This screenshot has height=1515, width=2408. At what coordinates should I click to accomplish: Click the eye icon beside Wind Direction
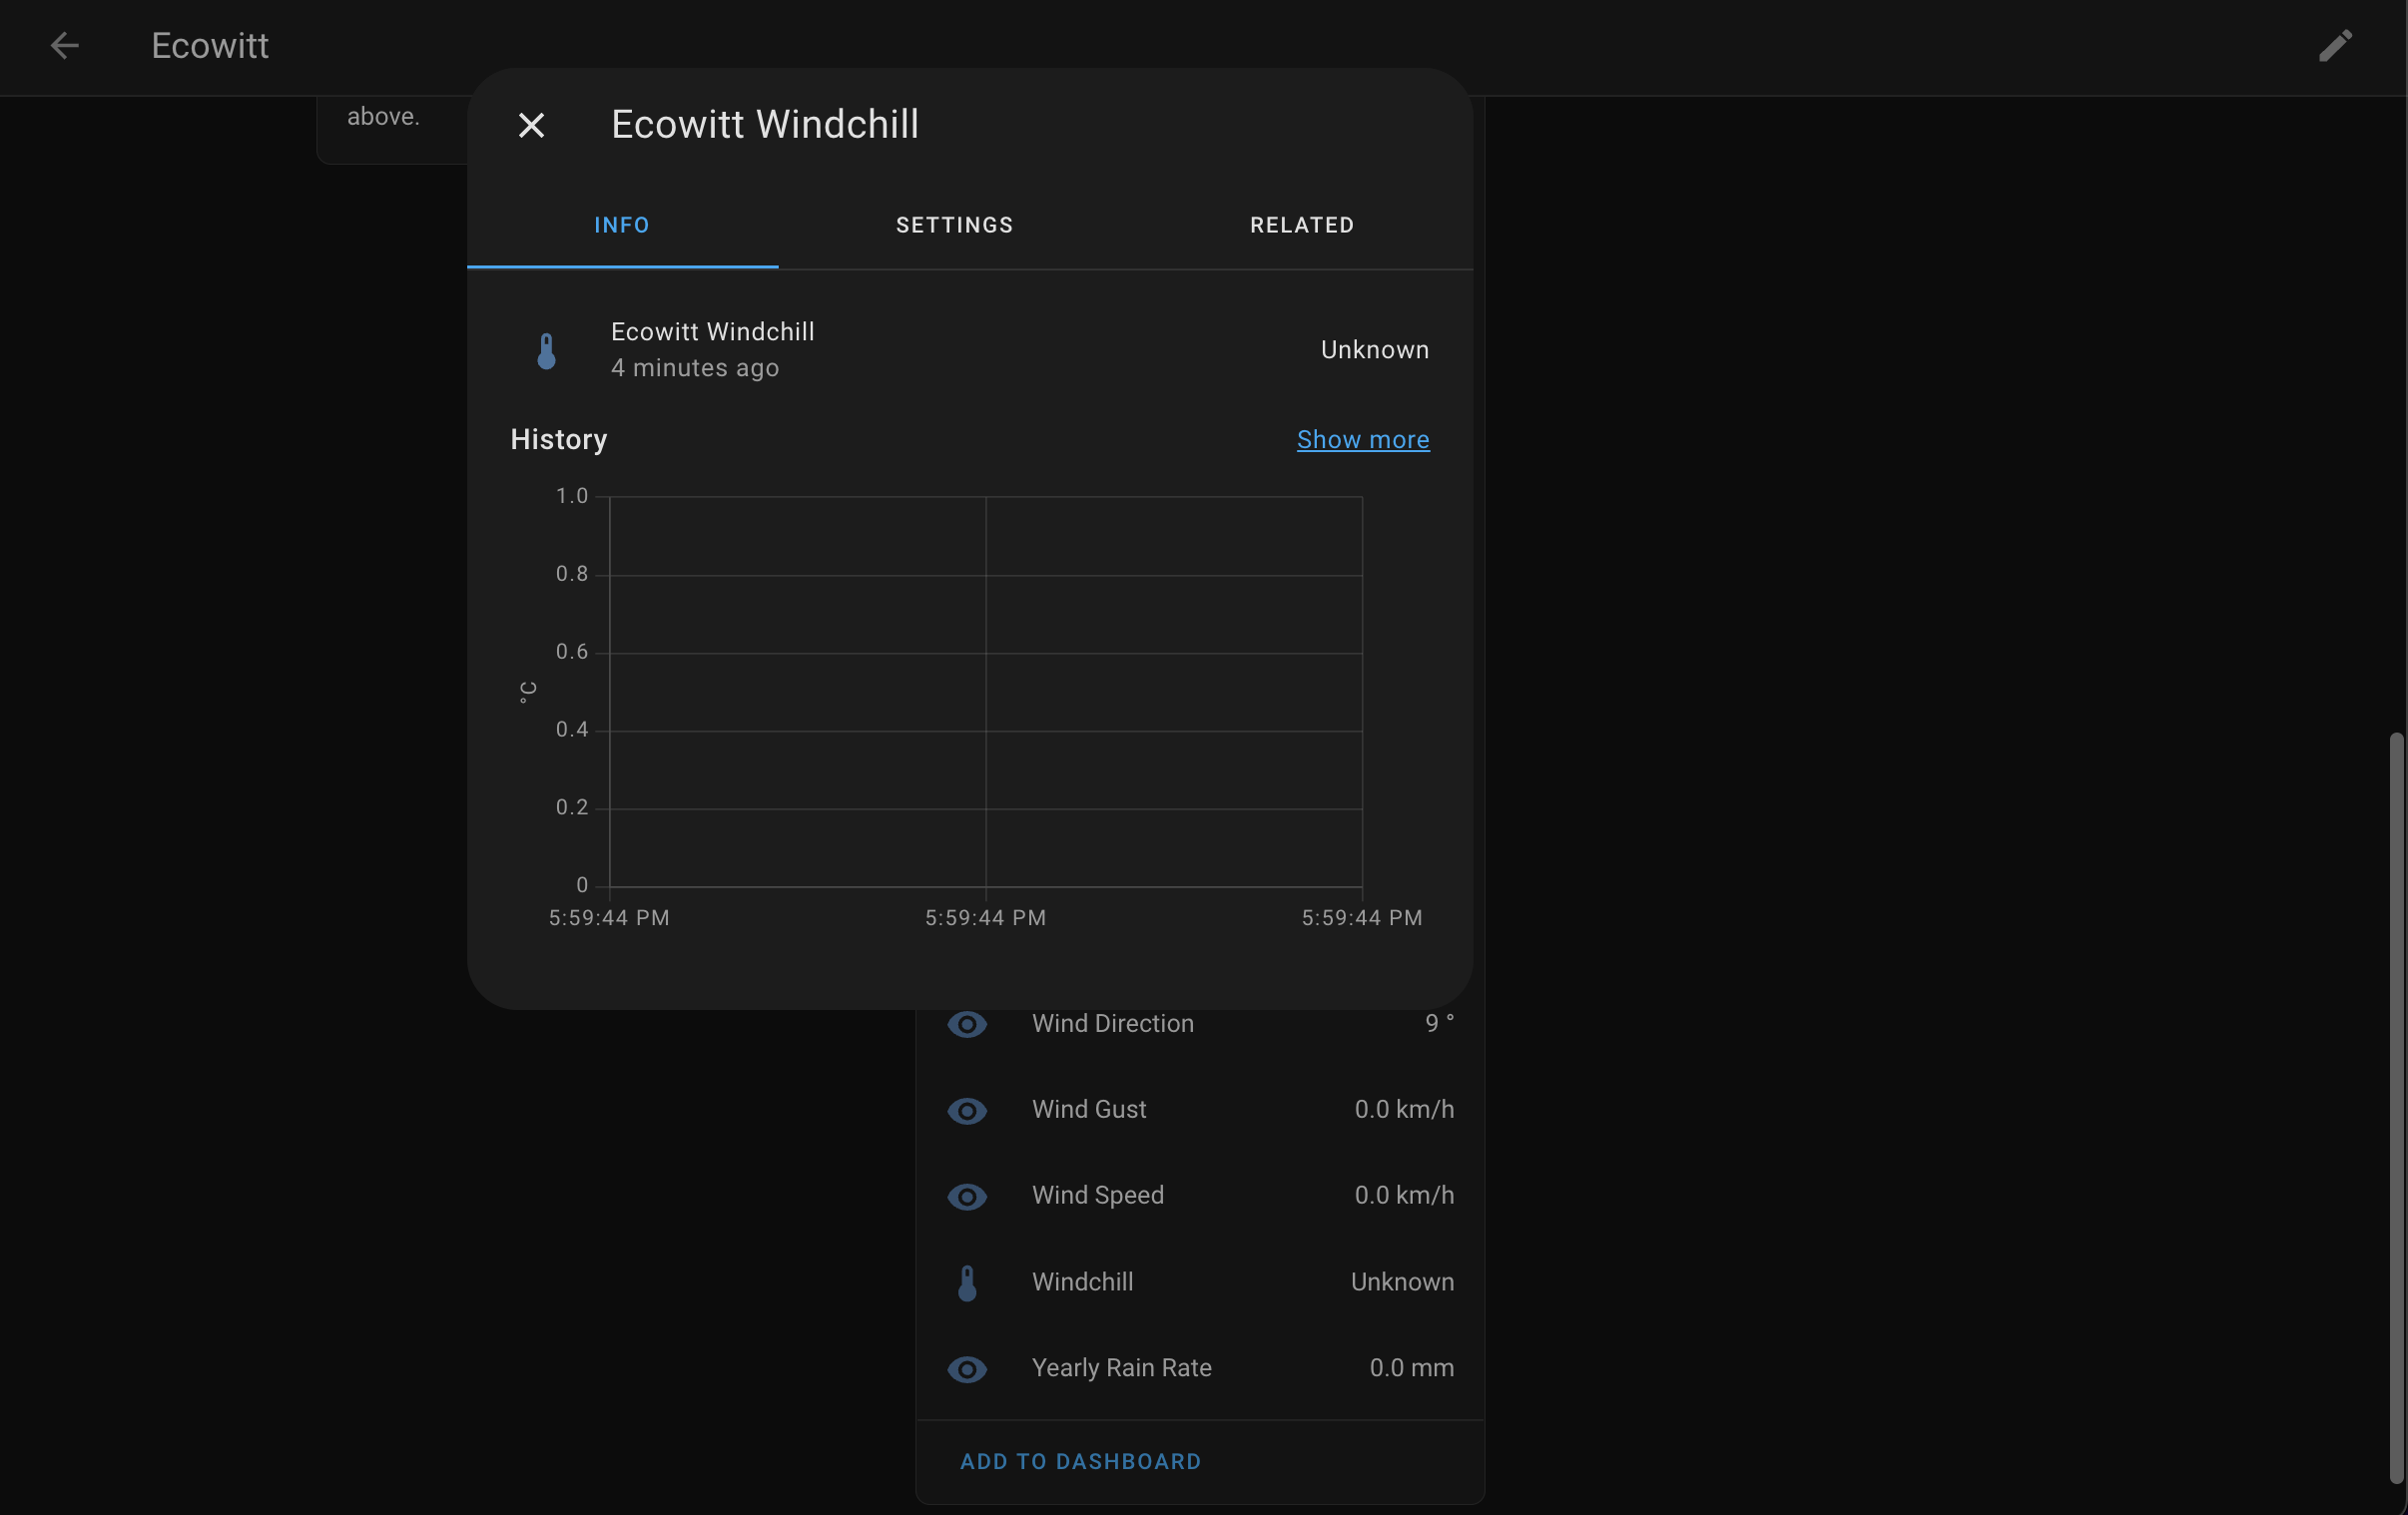point(966,1024)
